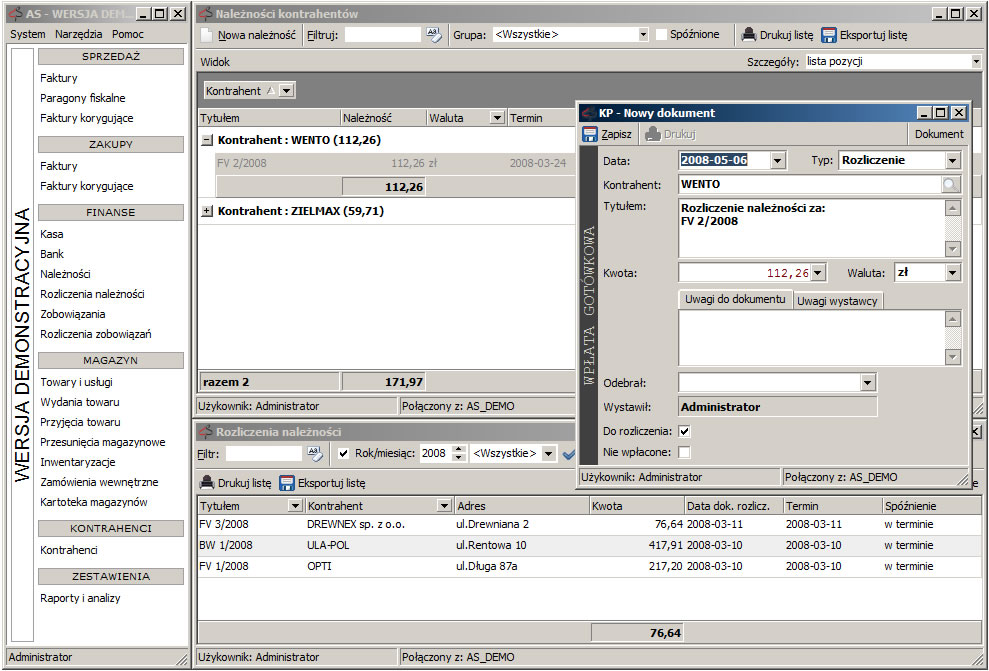The image size is (989, 671).
Task: Click the Należności kontrahentów window title icon
Action: coord(205,13)
